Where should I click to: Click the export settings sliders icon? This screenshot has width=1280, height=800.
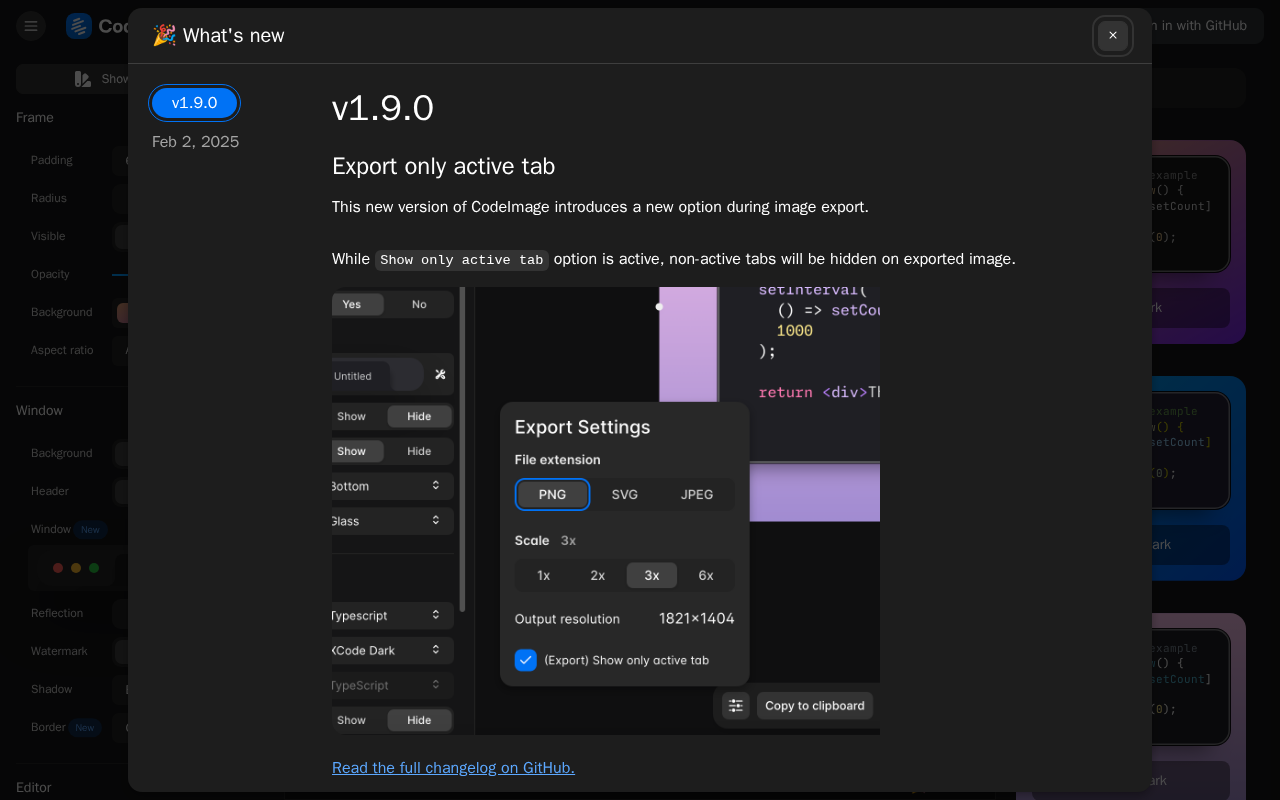(x=736, y=706)
